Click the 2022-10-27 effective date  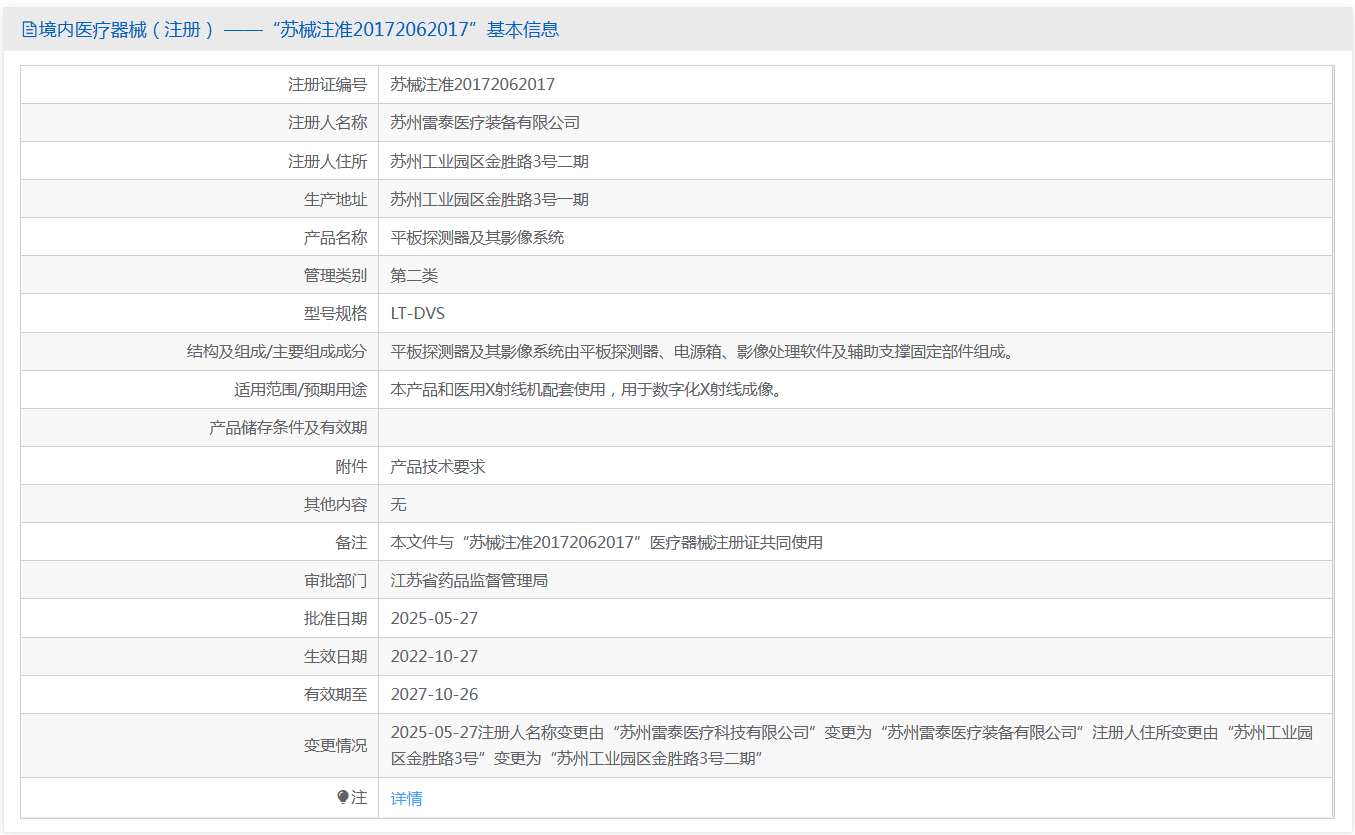434,656
